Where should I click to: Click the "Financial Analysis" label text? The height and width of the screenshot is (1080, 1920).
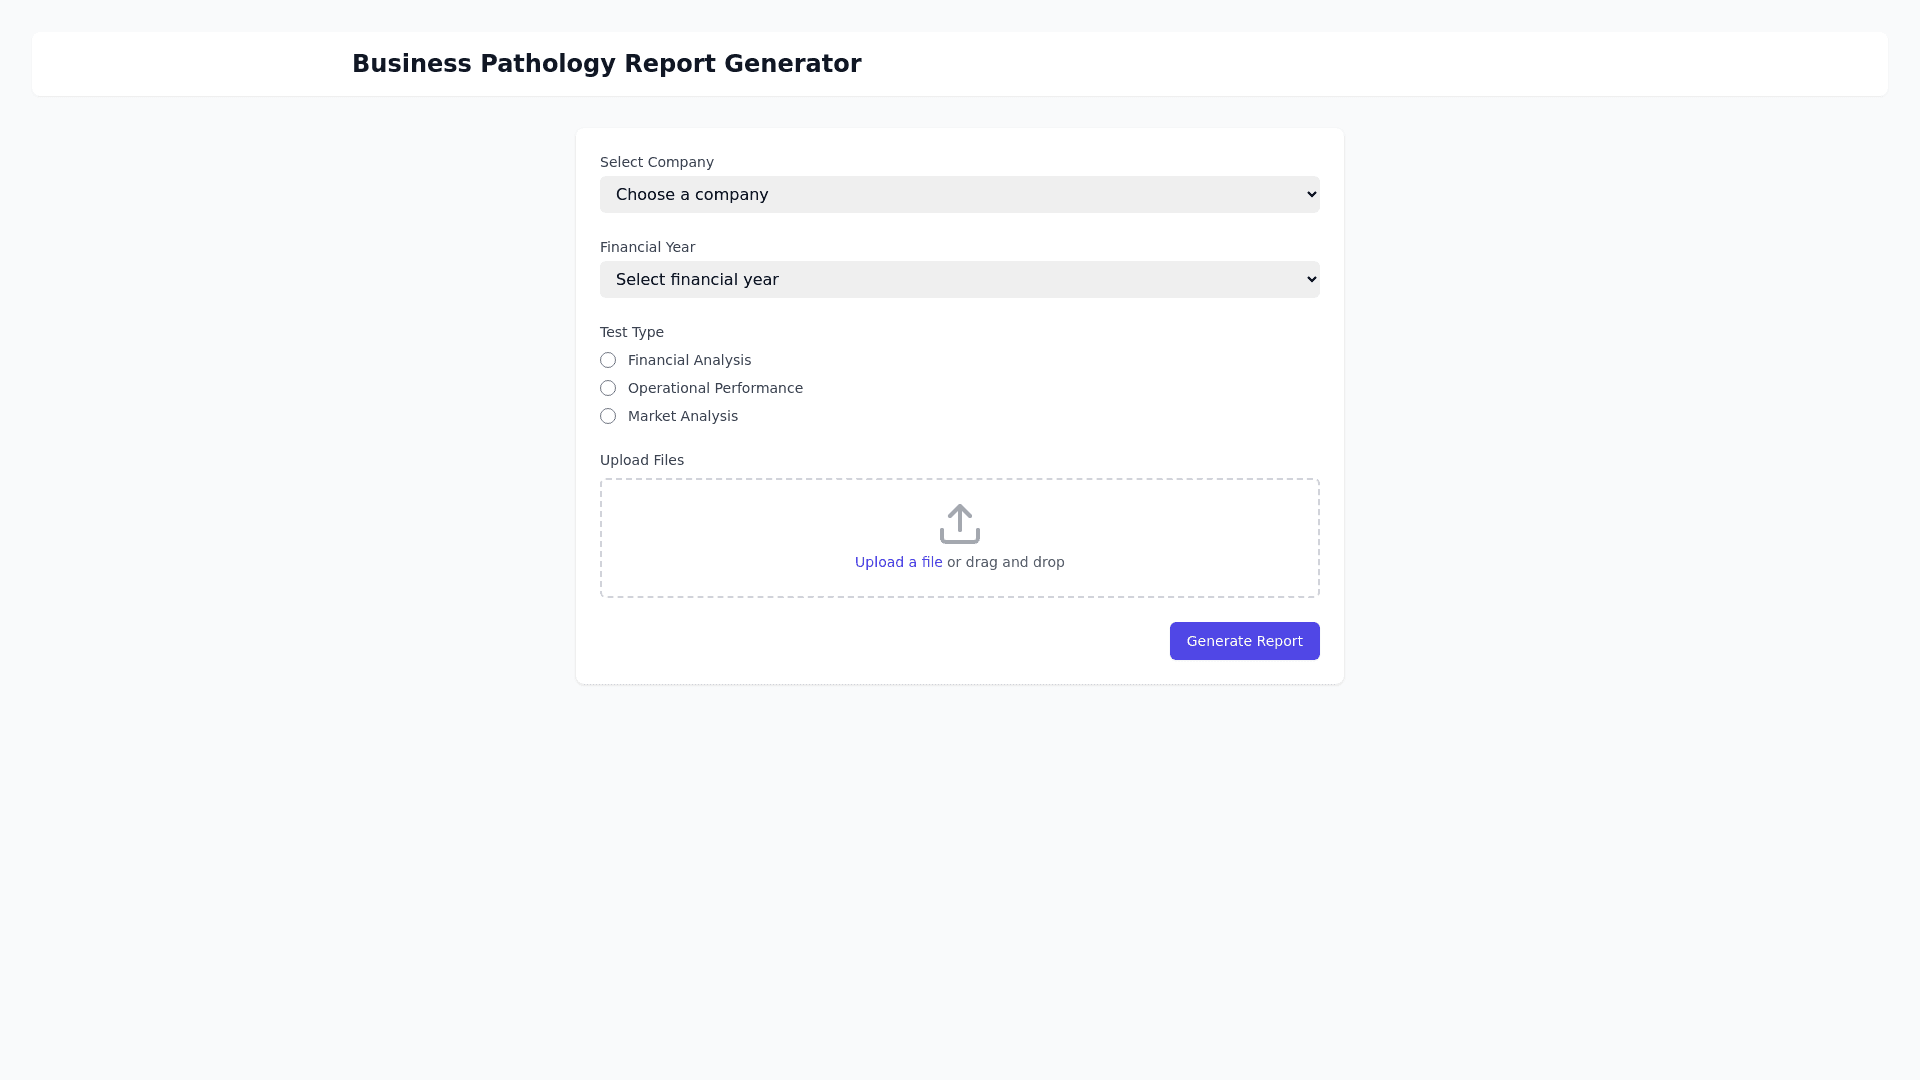point(689,360)
